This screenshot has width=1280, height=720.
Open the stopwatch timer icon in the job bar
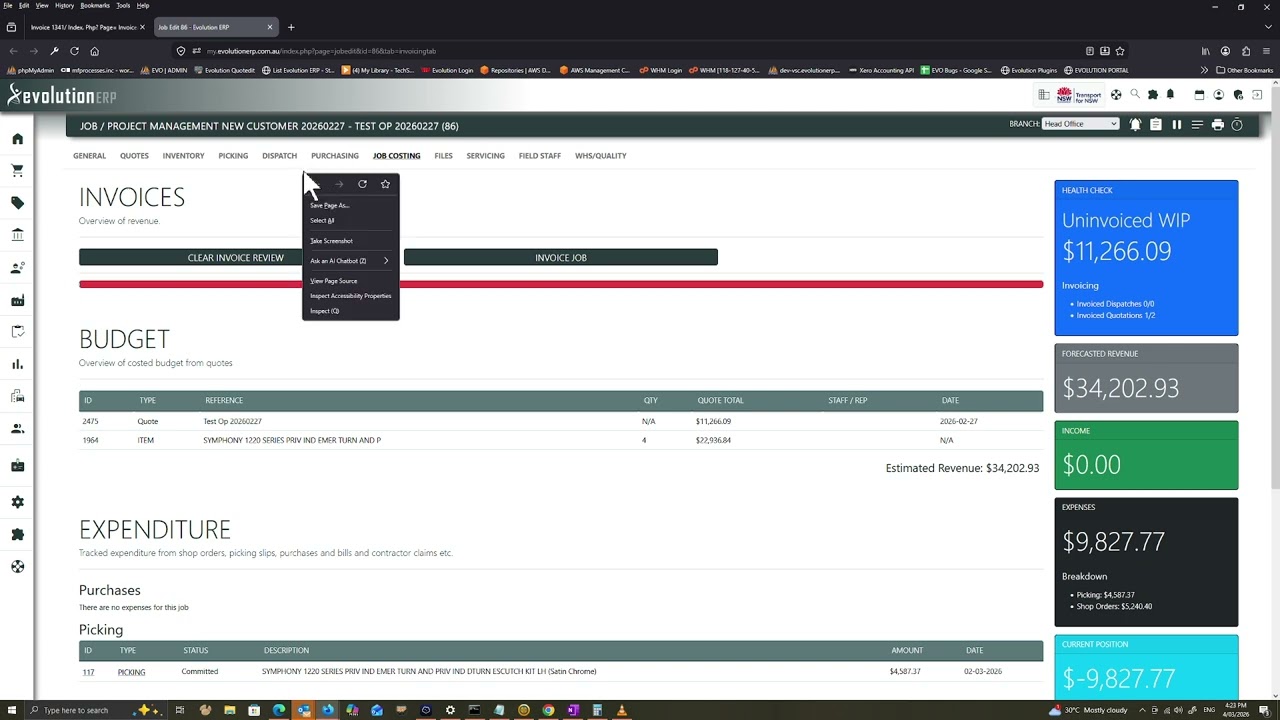(1237, 125)
